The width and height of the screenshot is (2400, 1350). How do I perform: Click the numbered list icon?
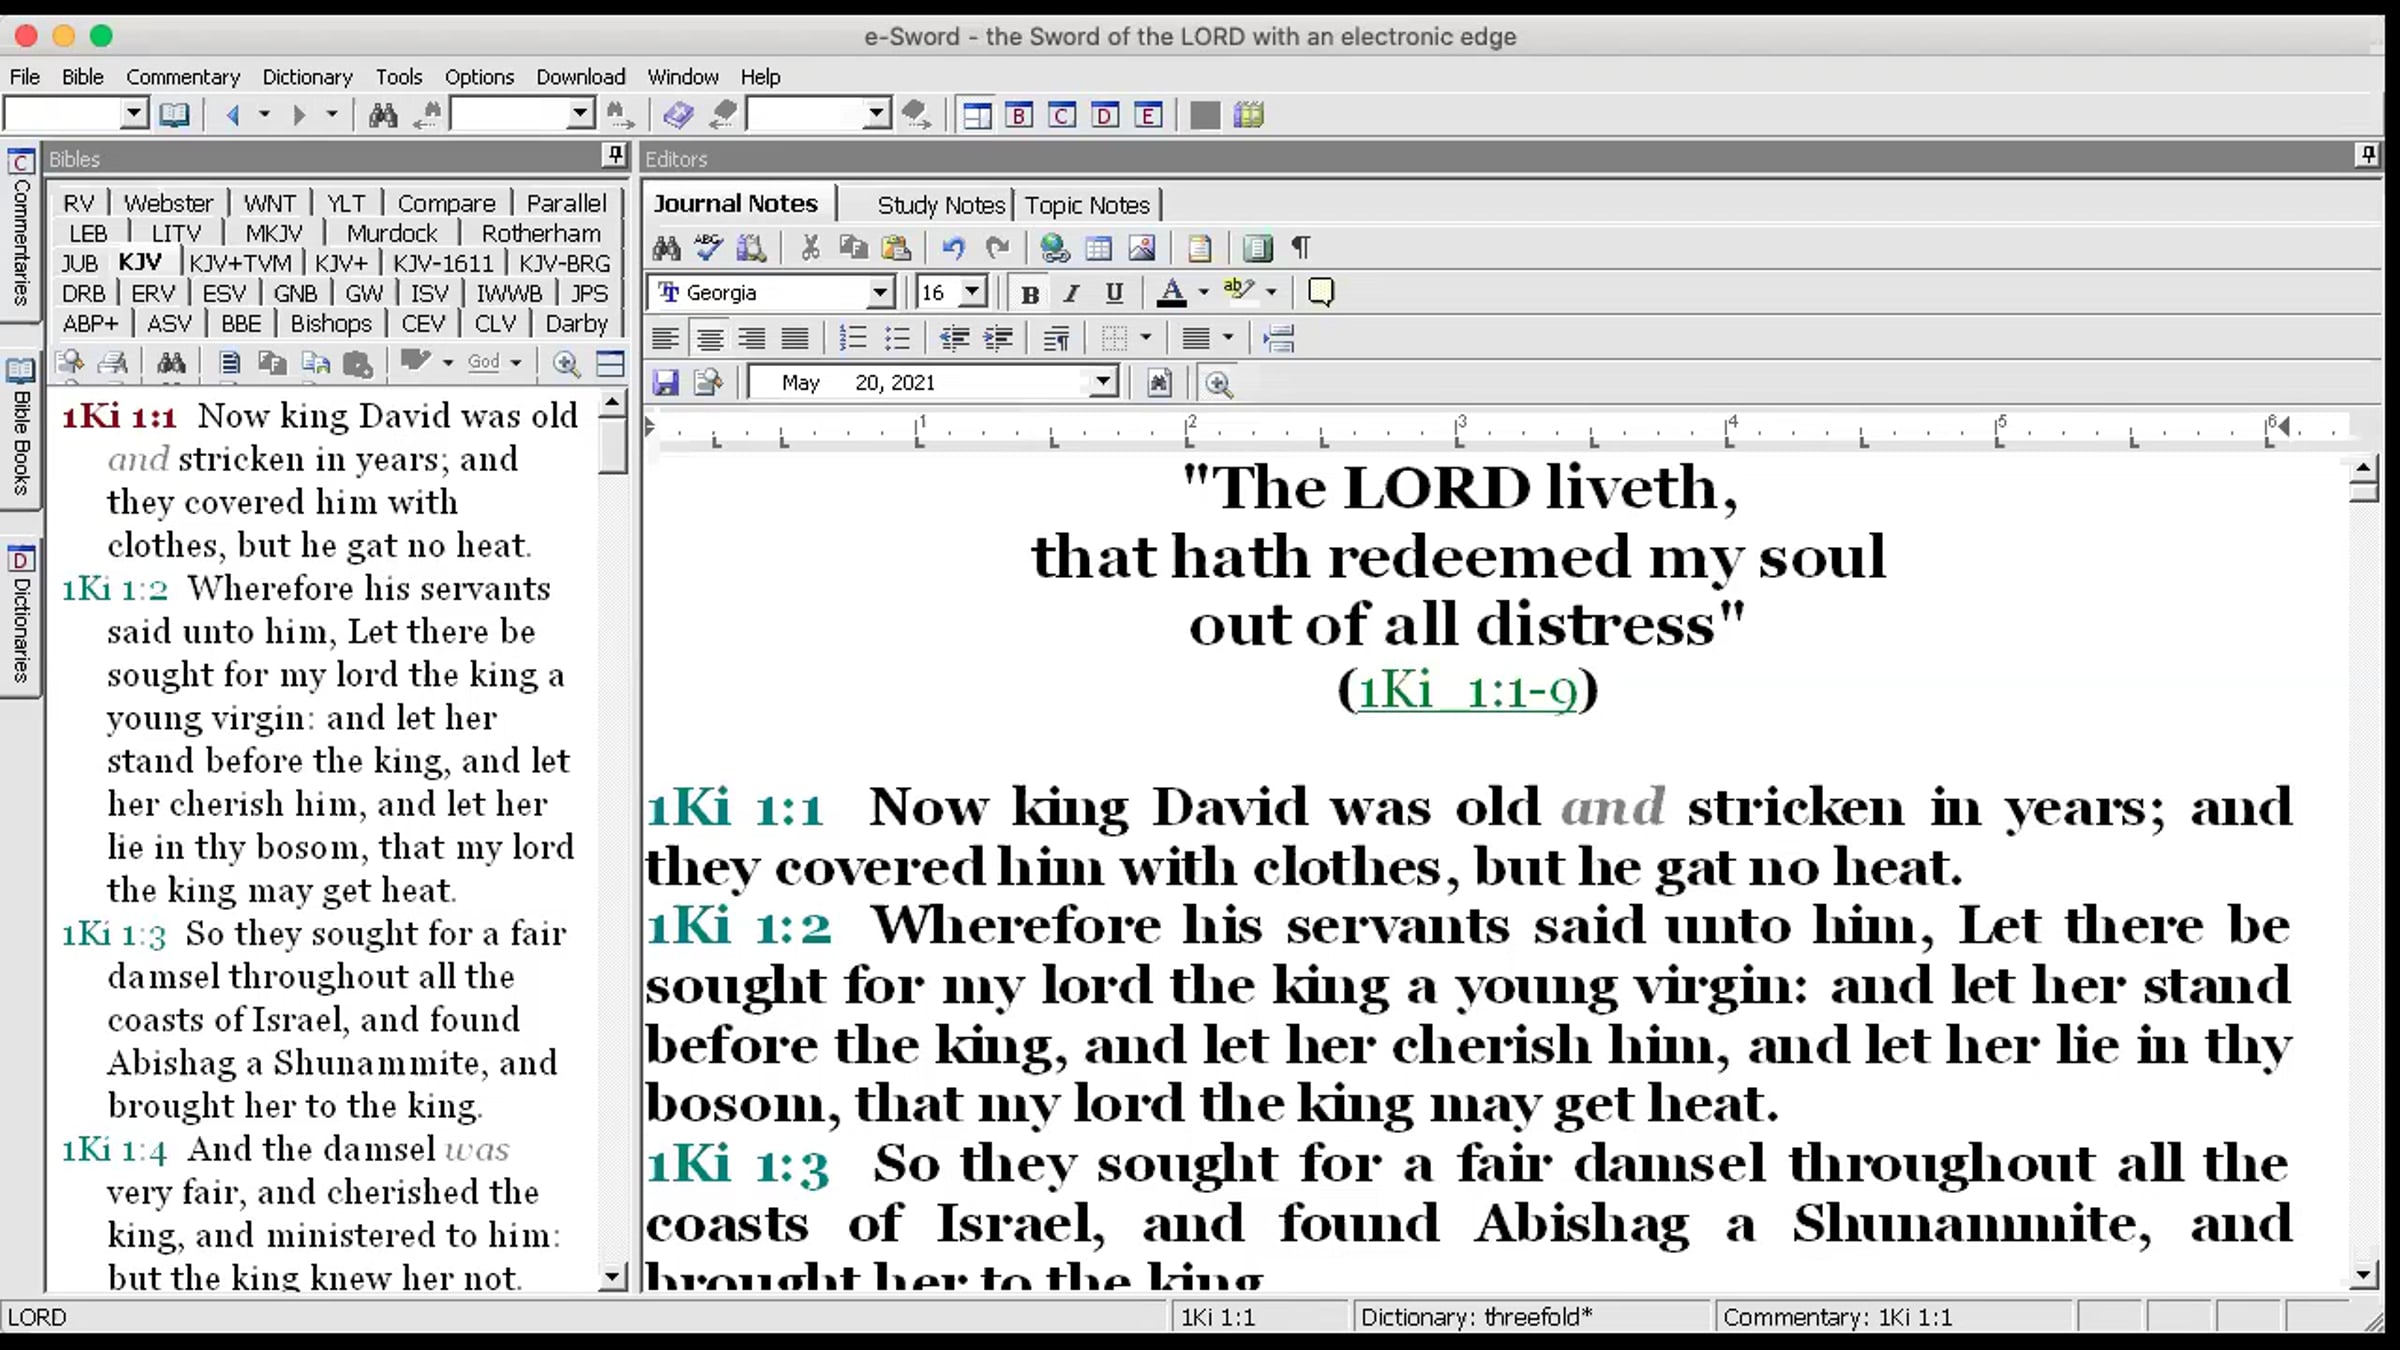coord(852,338)
